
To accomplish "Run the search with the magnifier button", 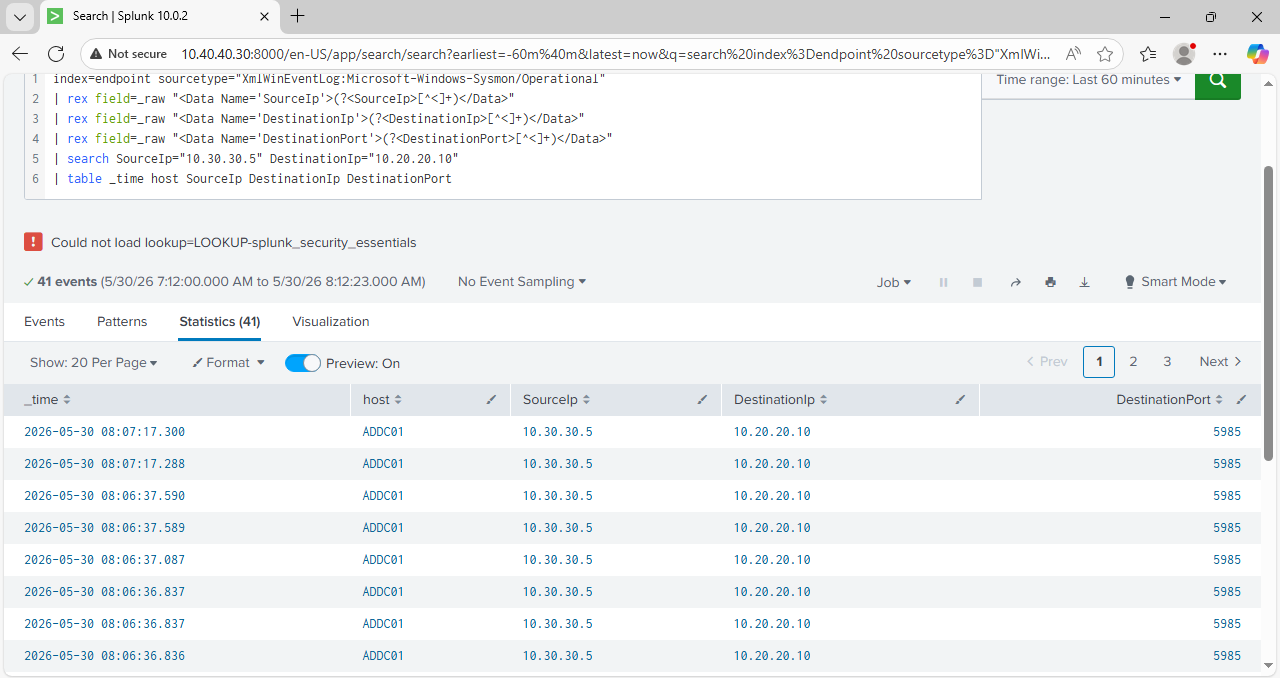I will tap(1218, 82).
